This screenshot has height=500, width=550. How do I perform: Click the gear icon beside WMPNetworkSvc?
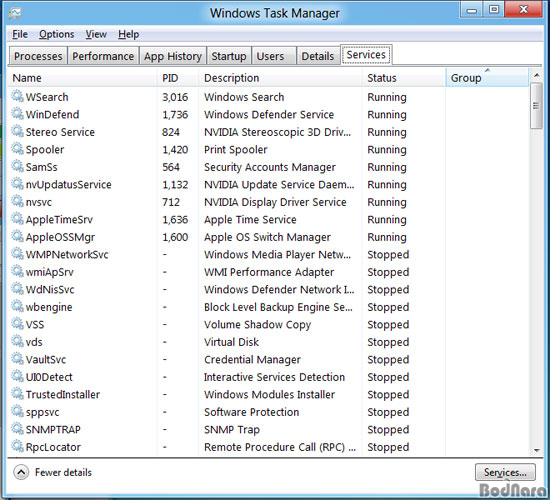(17, 253)
